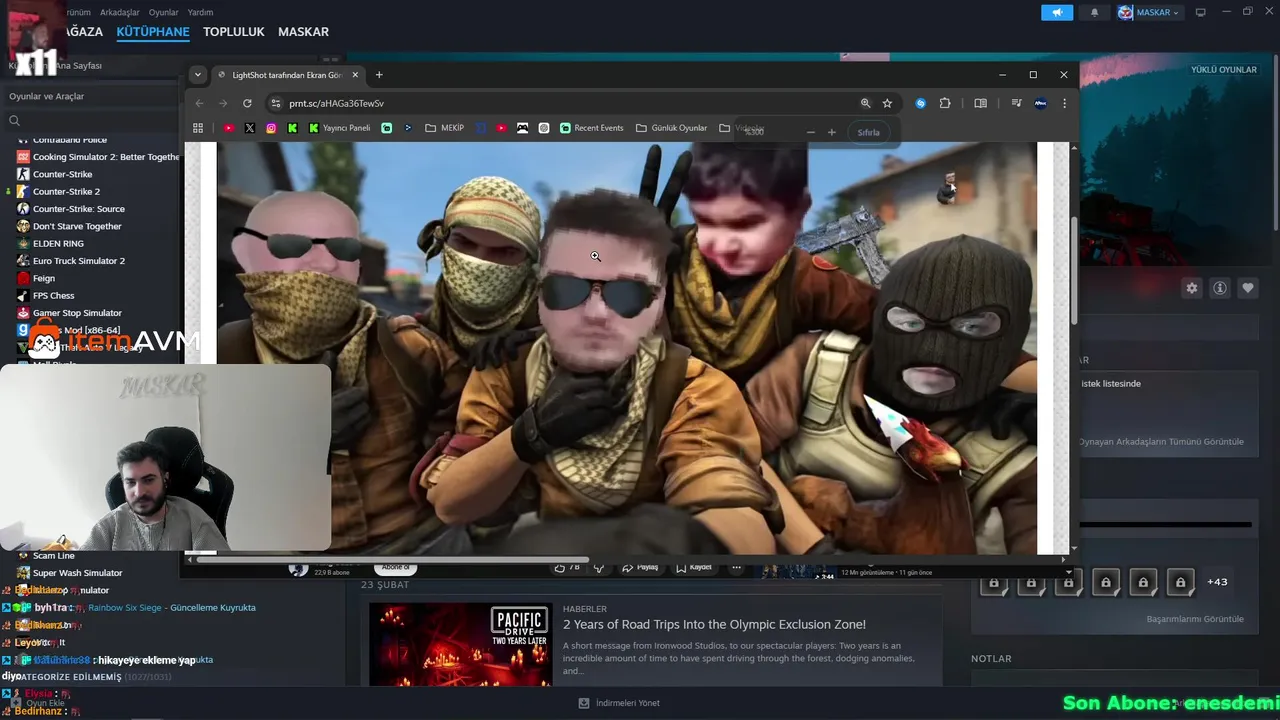Click the YÜKLÜ OYUNLAR button
Viewport: 1280px width, 720px height.
(1223, 70)
